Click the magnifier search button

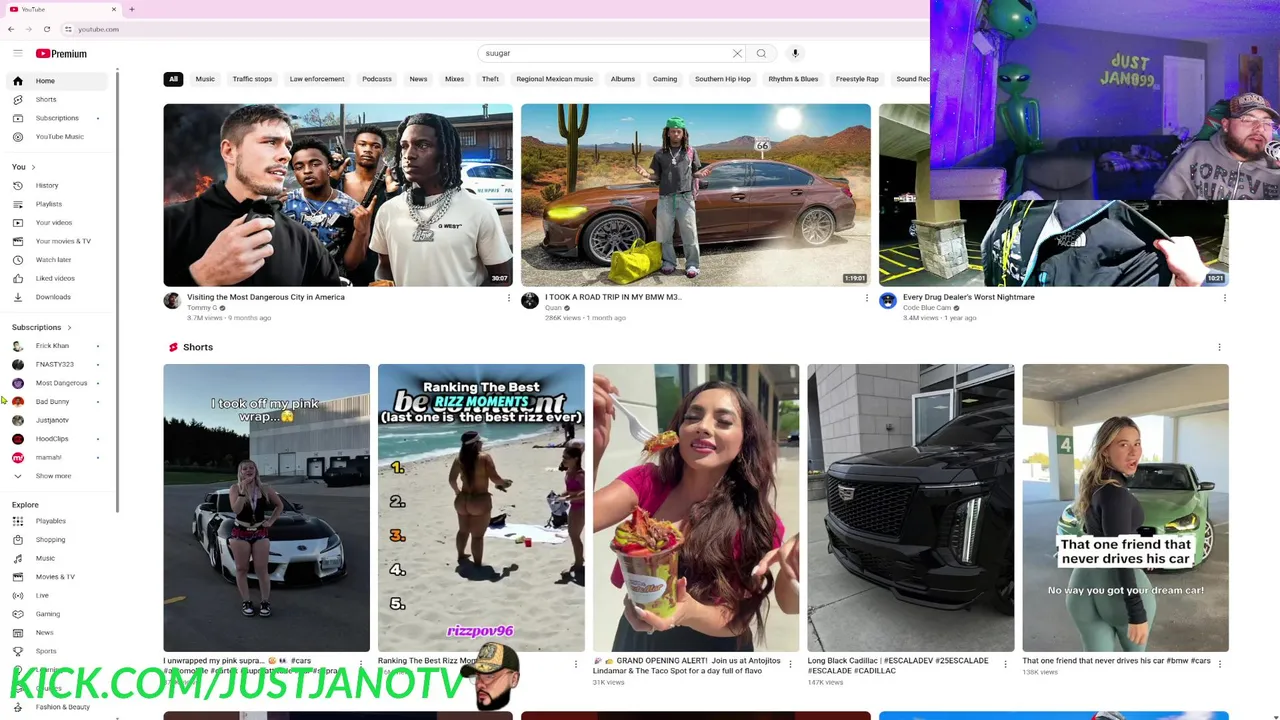tap(761, 53)
